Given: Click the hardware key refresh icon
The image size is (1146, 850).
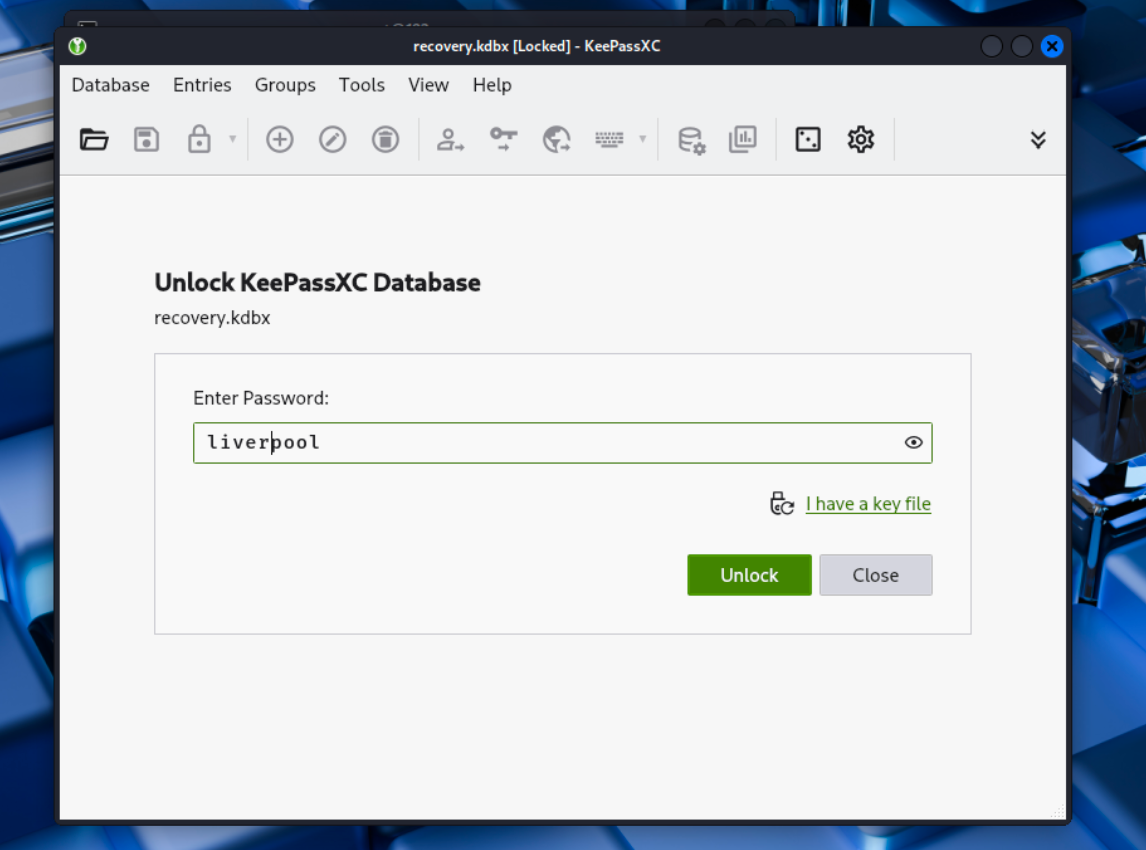Looking at the screenshot, I should point(781,504).
